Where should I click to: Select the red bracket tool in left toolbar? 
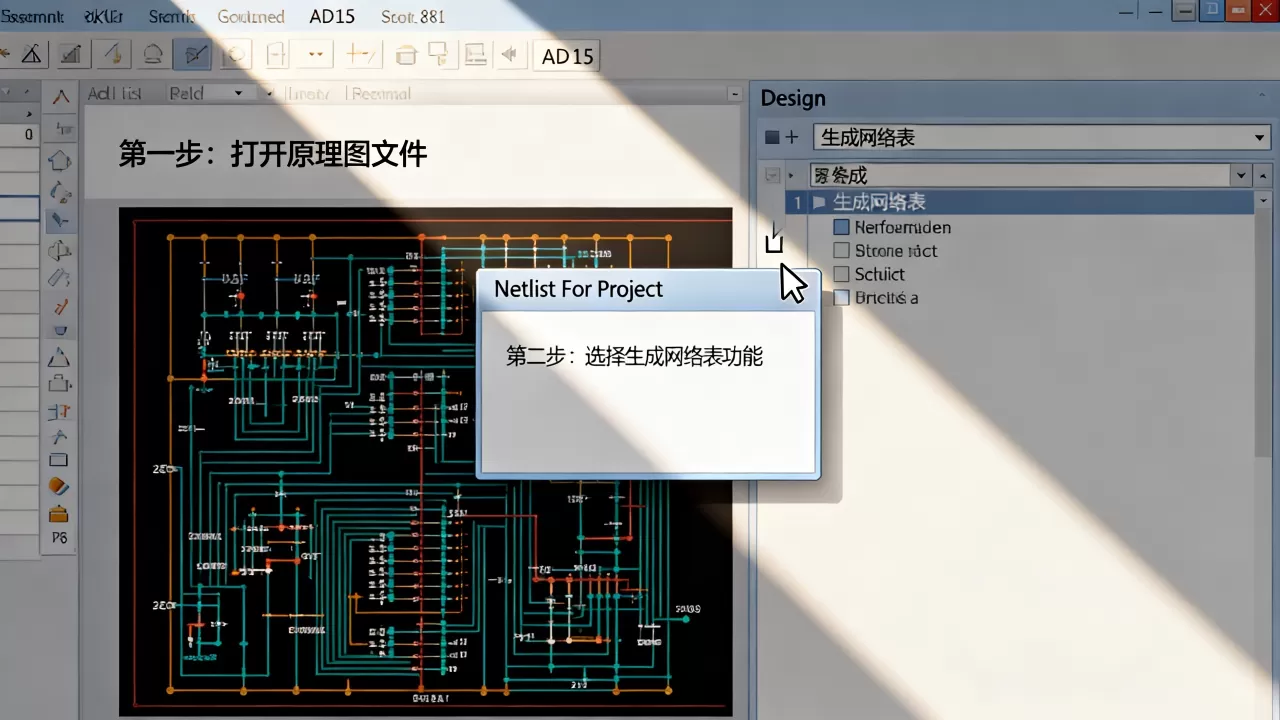[60, 411]
